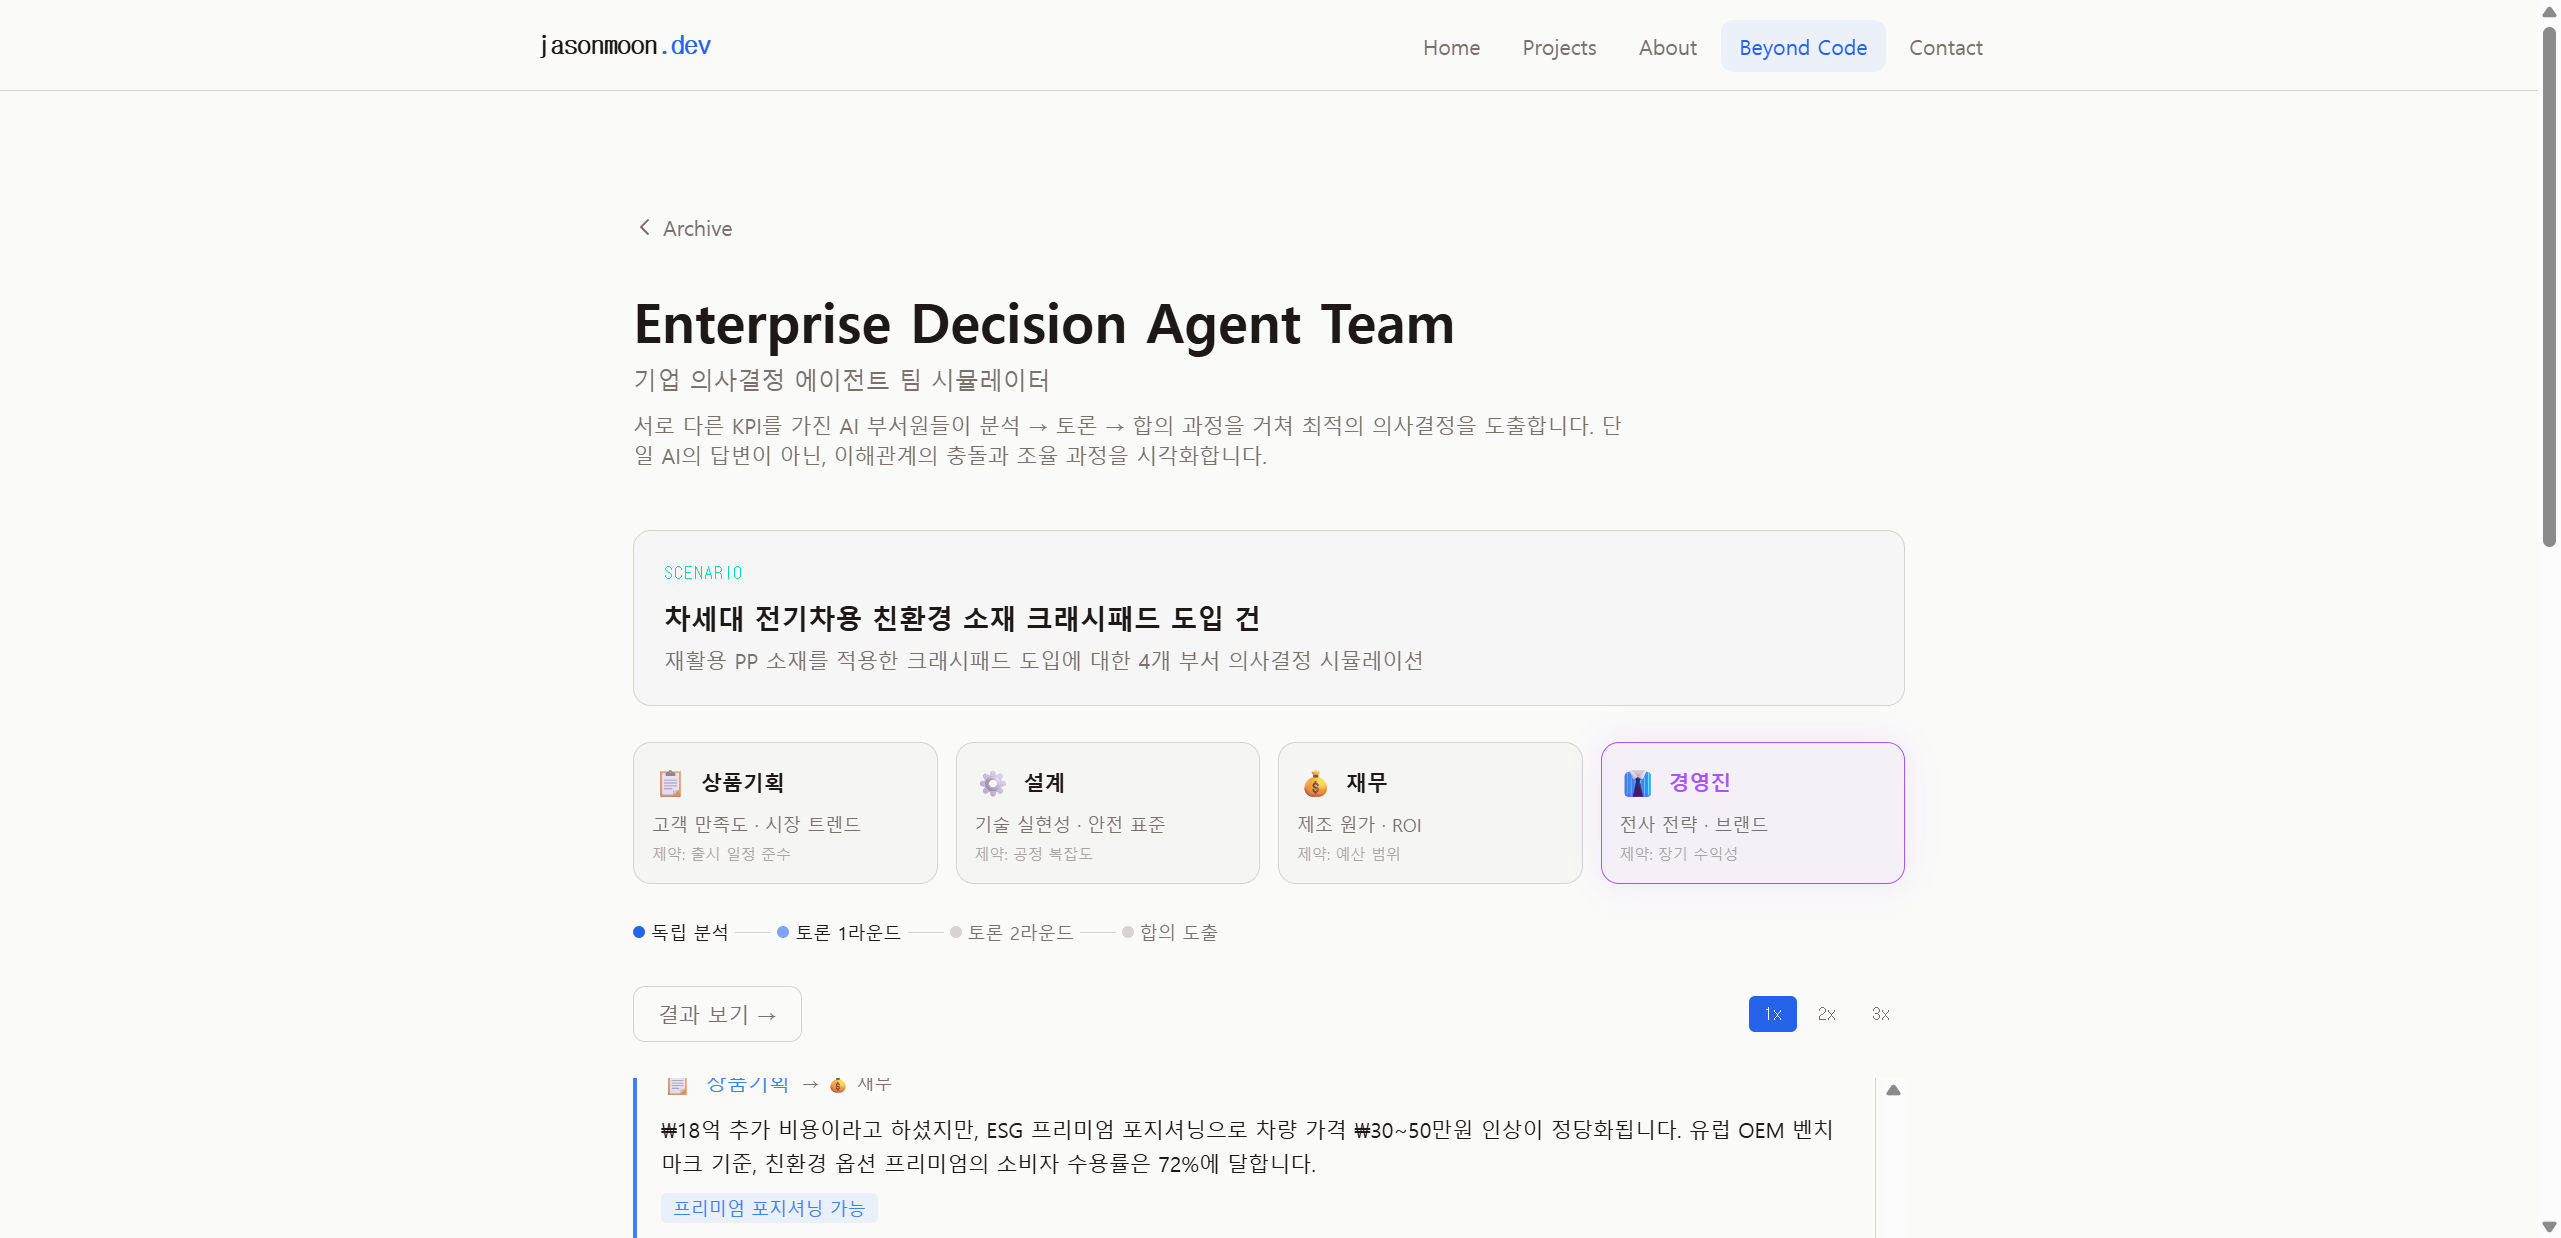2561x1238 pixels.
Task: Return to Archive via the back link
Action: point(696,229)
